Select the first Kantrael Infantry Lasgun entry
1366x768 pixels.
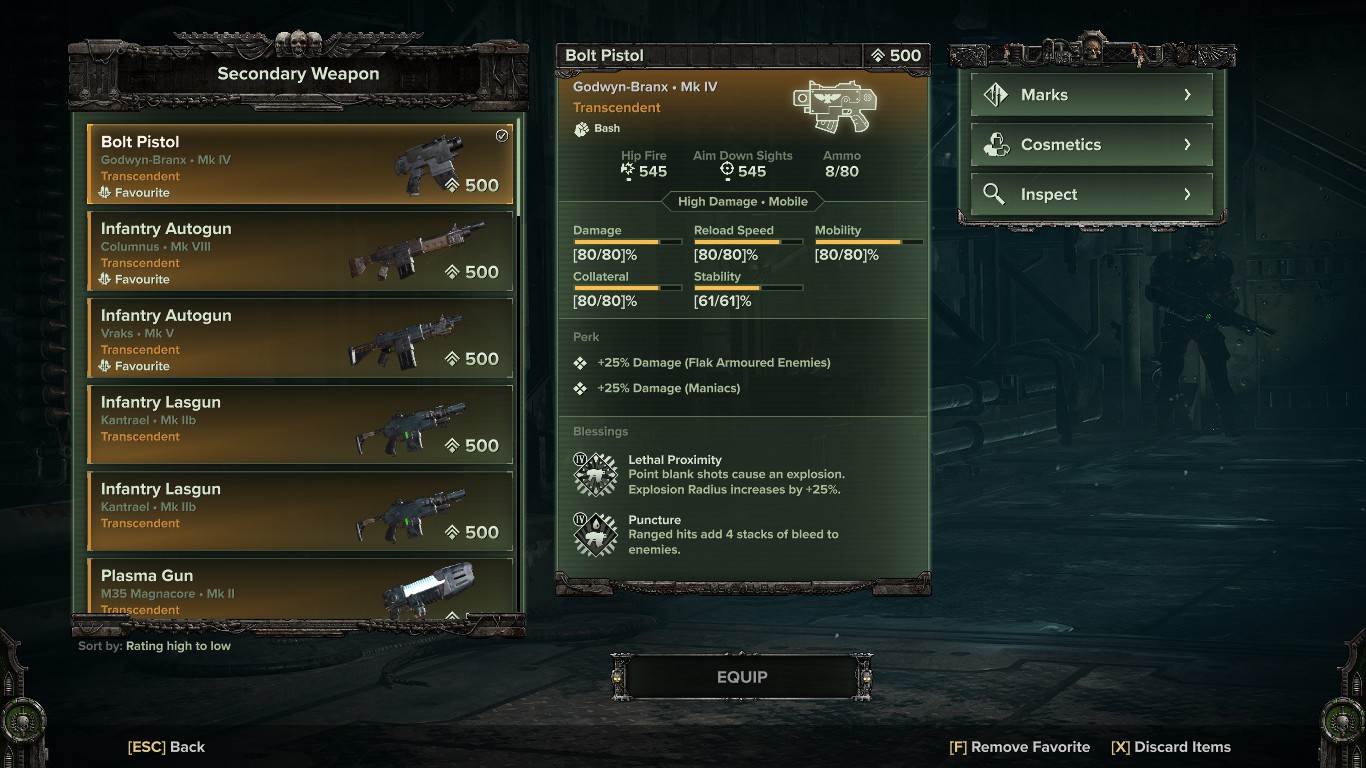click(x=300, y=425)
